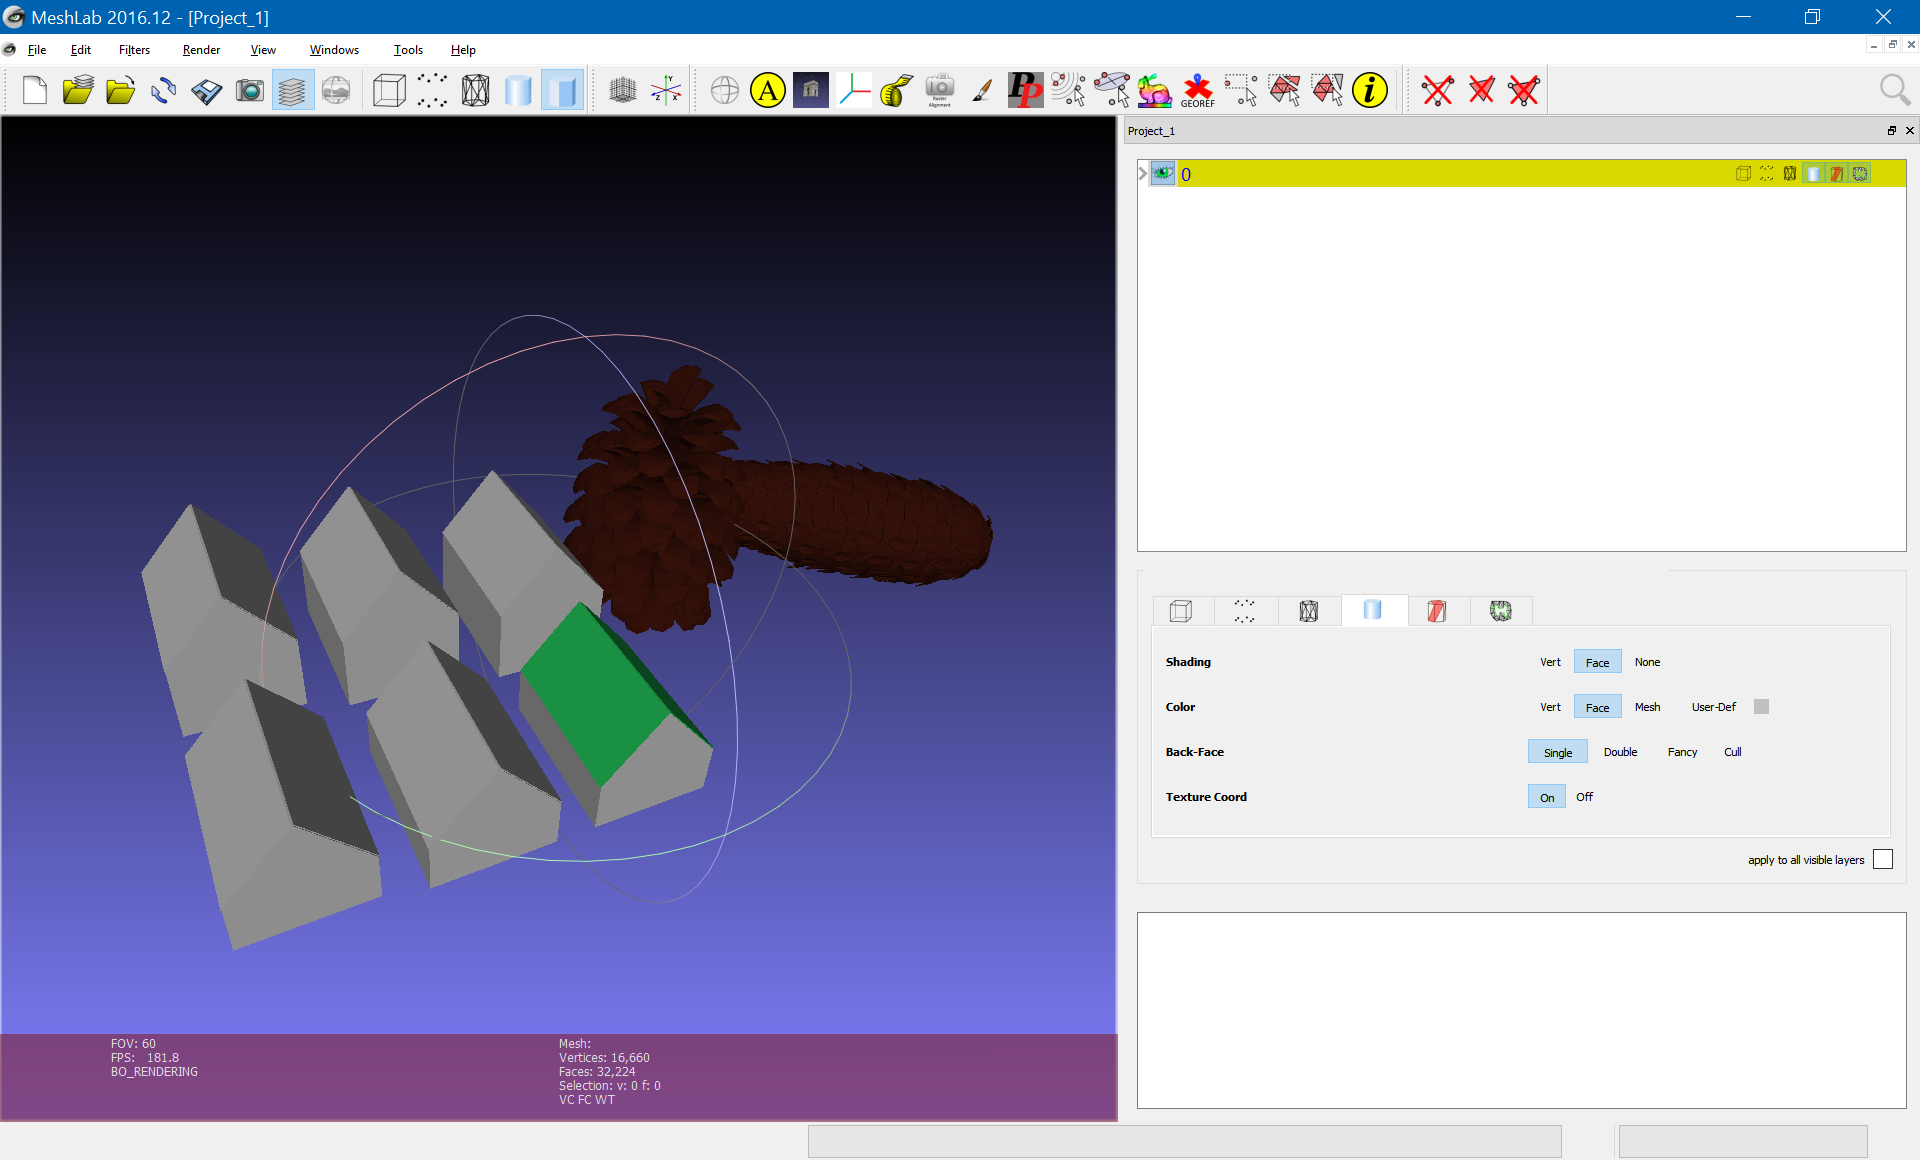Select the solid face rendering panel icon
Image resolution: width=1920 pixels, height=1160 pixels.
(1373, 610)
